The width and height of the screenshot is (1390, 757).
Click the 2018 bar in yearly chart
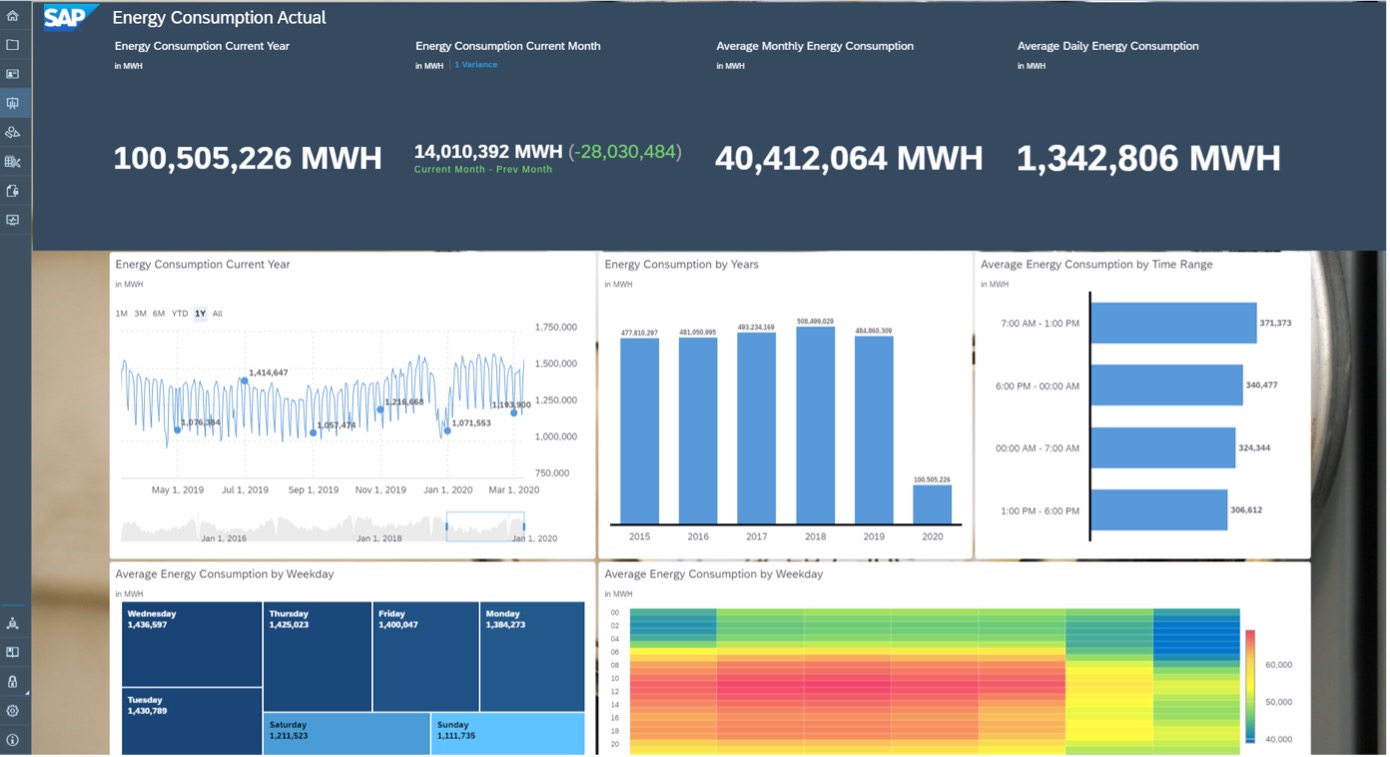tap(815, 425)
